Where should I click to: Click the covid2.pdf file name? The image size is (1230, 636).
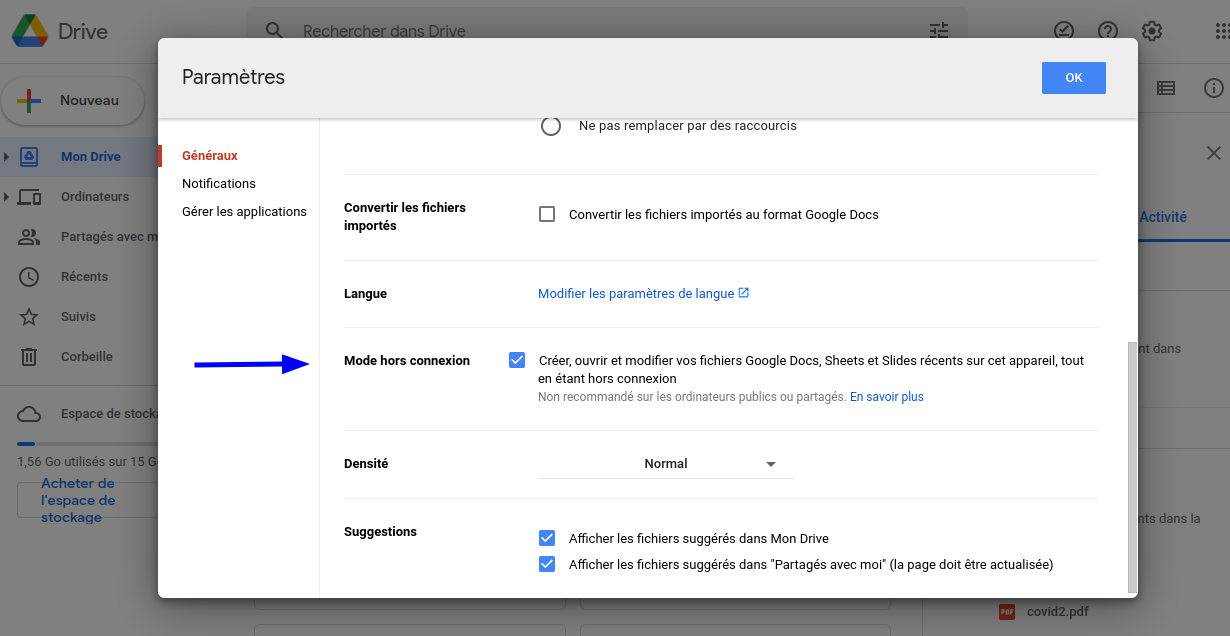[1058, 612]
